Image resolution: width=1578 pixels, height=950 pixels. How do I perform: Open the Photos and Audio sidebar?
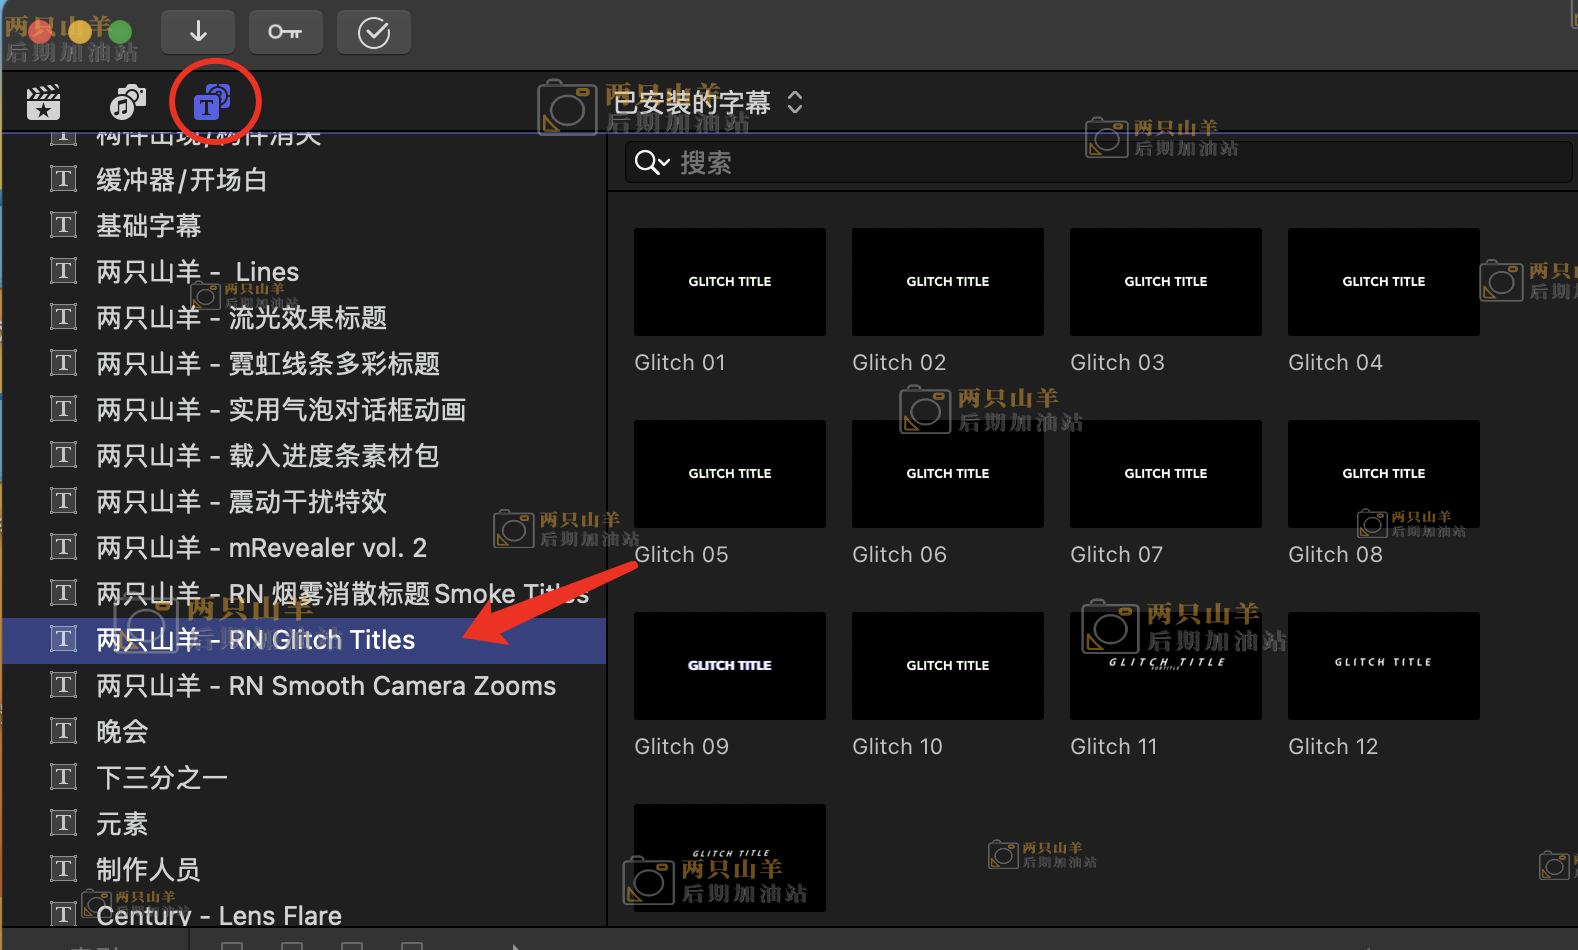click(127, 102)
